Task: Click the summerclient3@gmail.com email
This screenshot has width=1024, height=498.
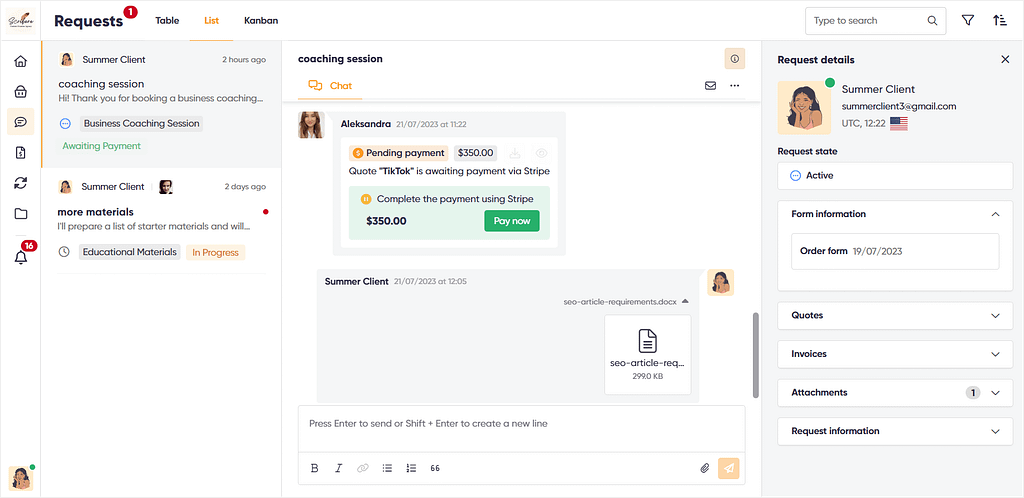Action: pyautogui.click(x=899, y=106)
